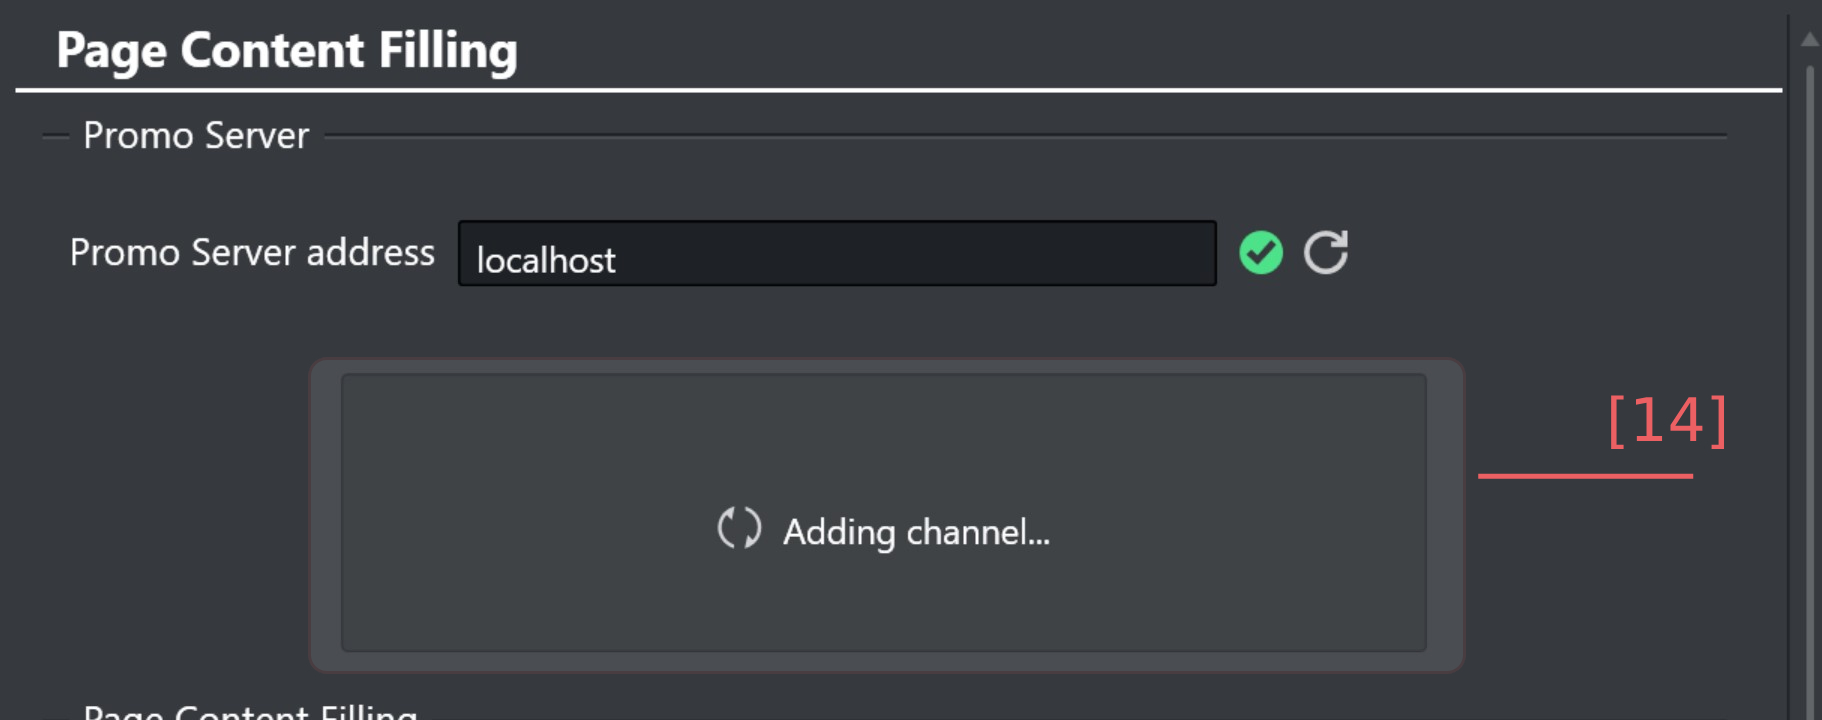Screen dimensions: 1822x720
Task: Click the red [14] annotation marker
Action: [x=1667, y=421]
